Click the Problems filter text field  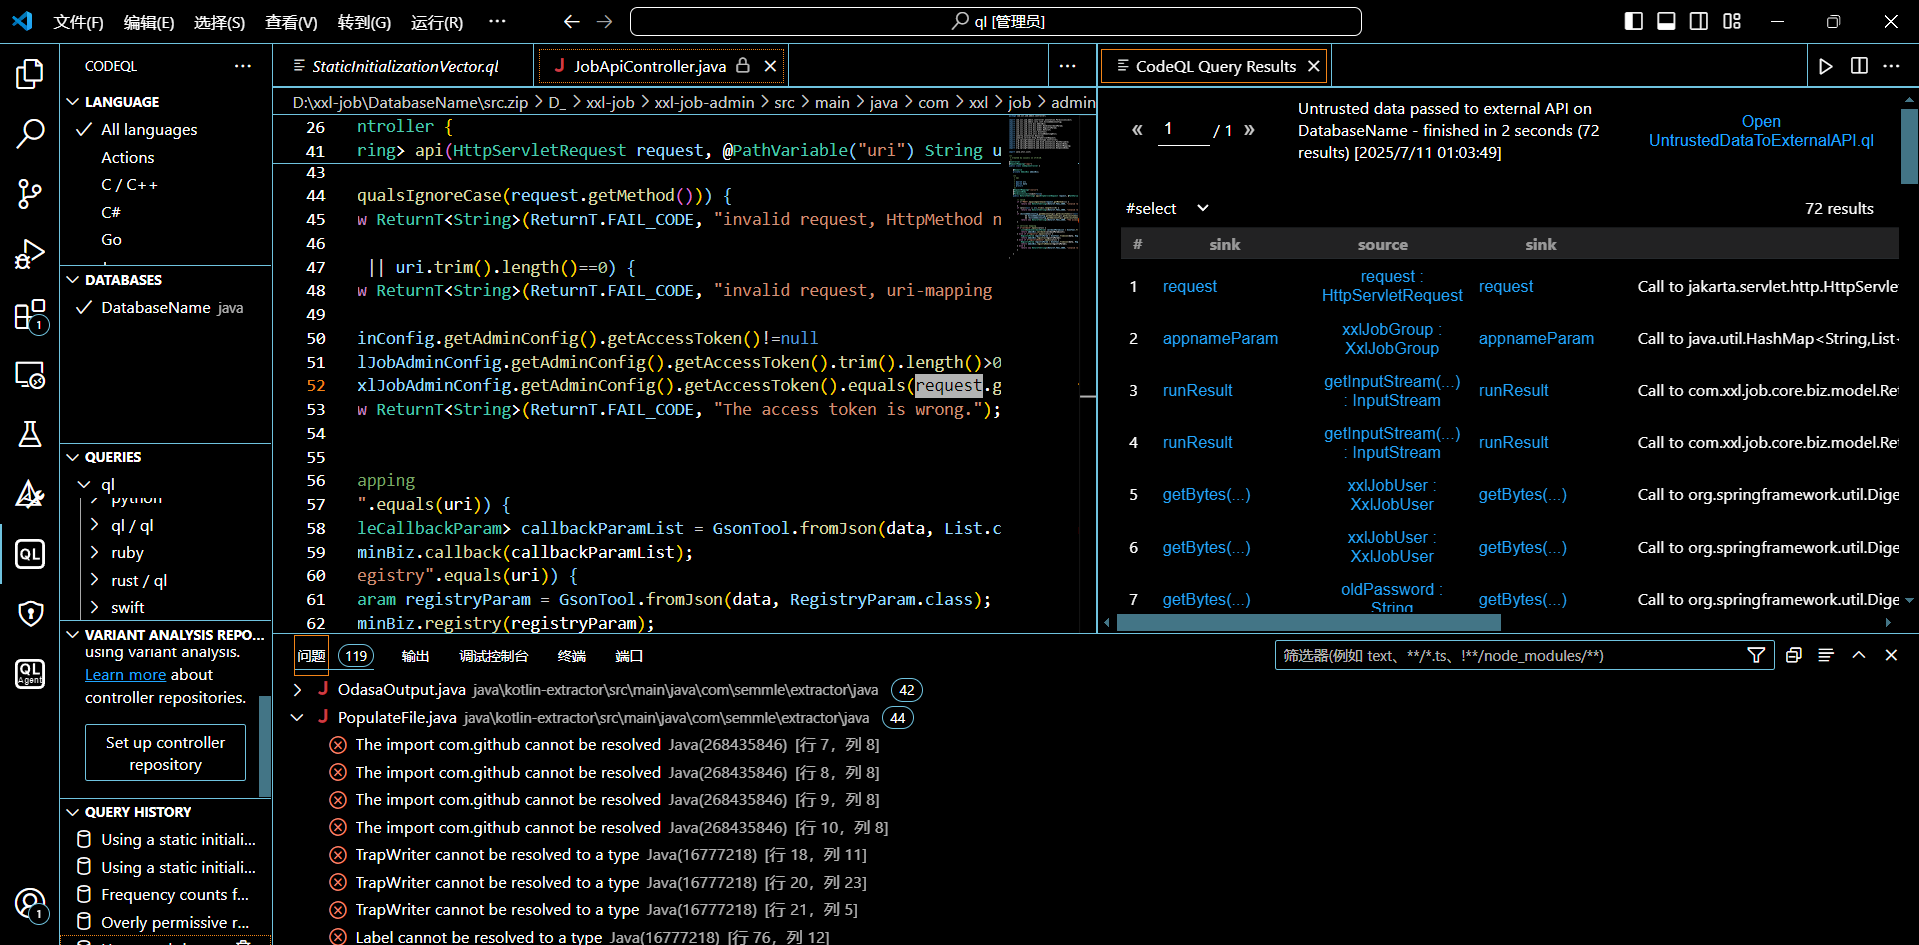coord(1508,655)
